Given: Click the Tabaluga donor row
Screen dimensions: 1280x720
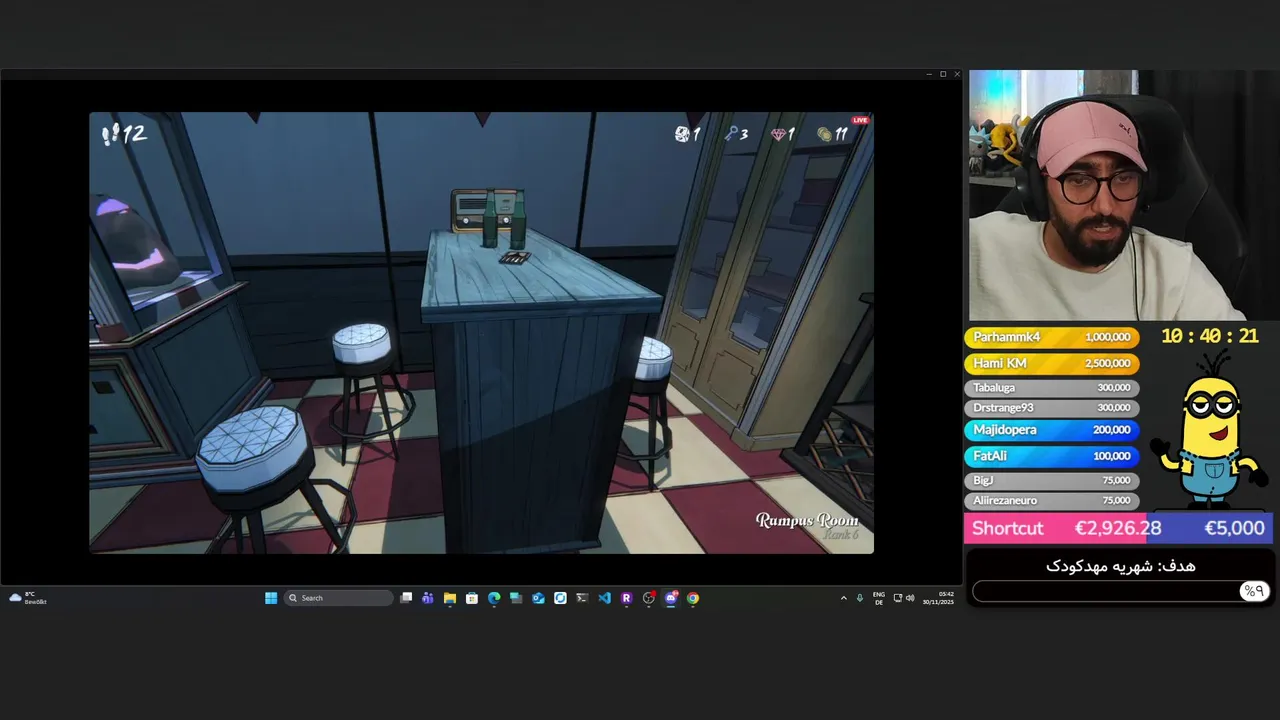Looking at the screenshot, I should [1051, 387].
